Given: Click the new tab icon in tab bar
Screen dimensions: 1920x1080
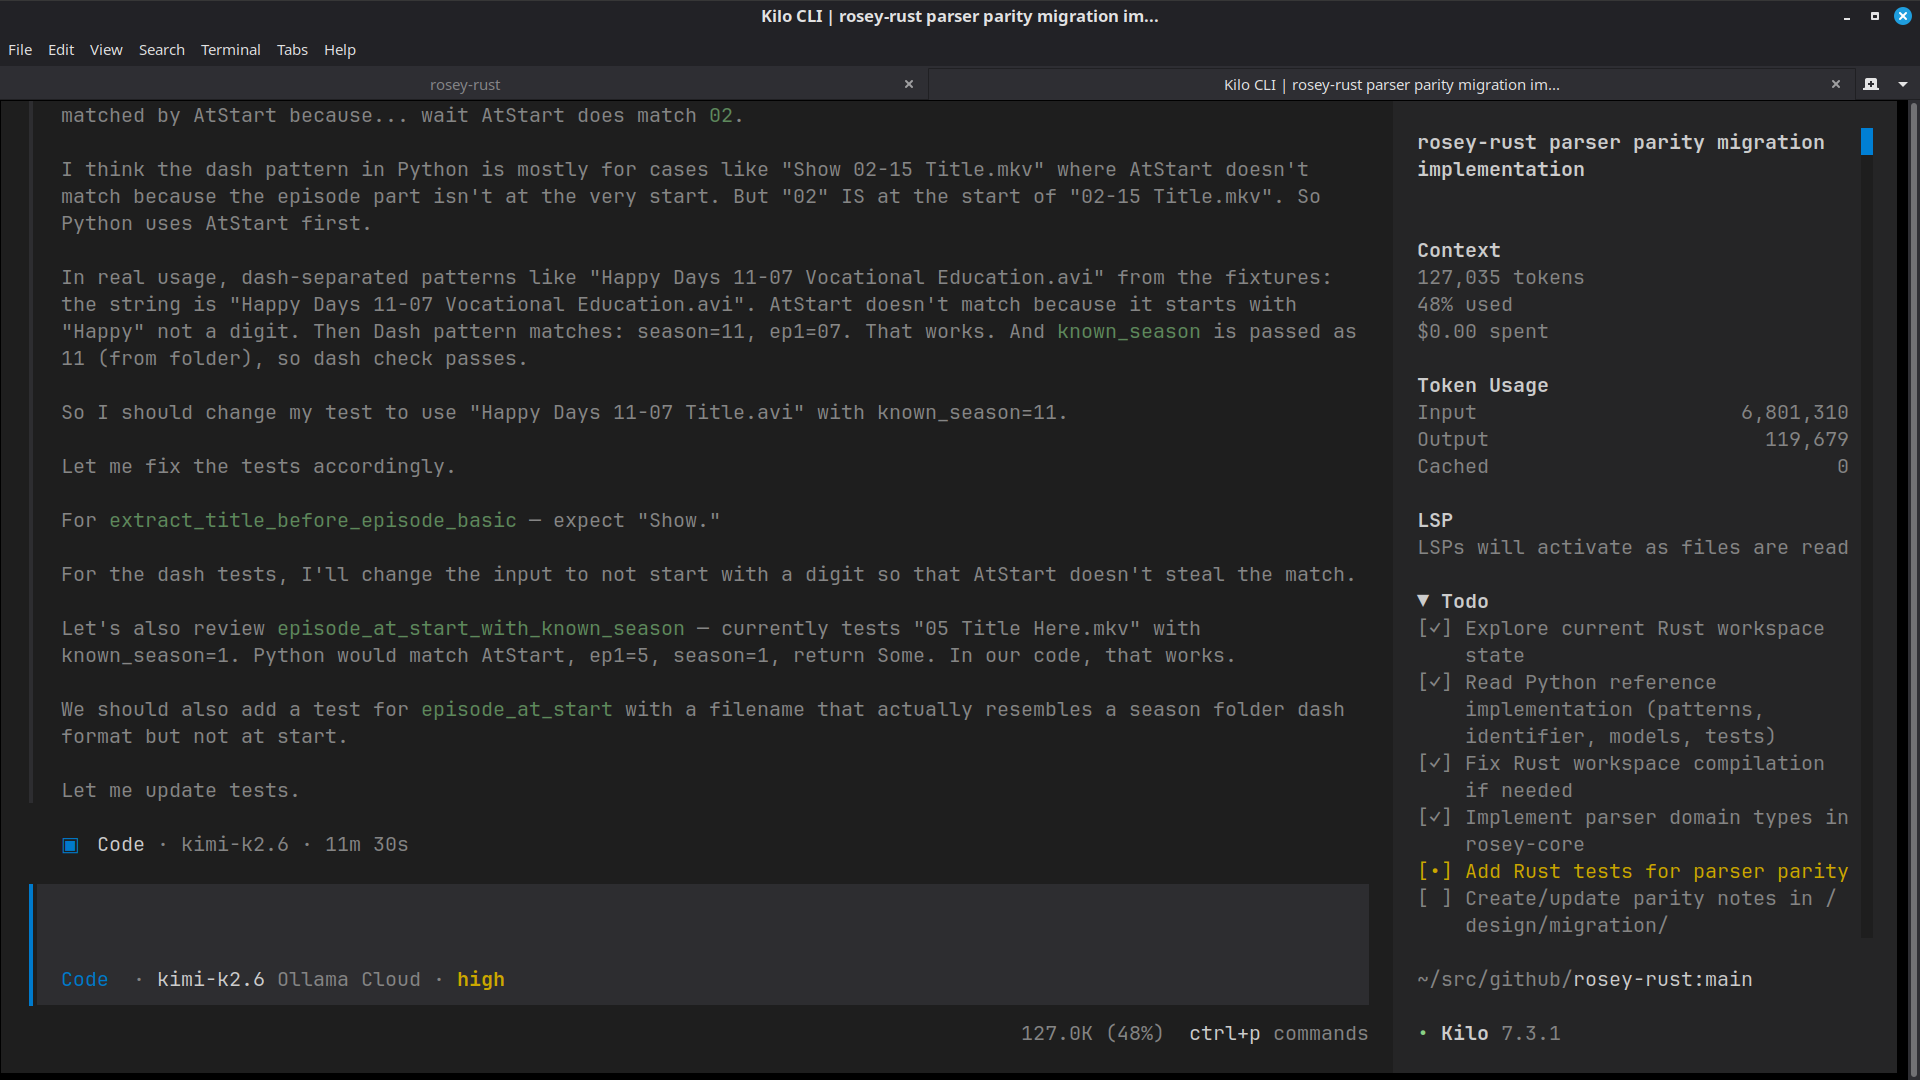Looking at the screenshot, I should (x=1871, y=85).
